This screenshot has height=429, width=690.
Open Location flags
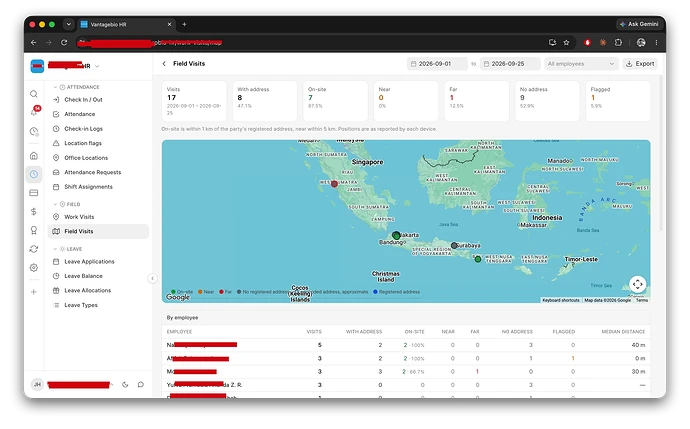click(98, 143)
